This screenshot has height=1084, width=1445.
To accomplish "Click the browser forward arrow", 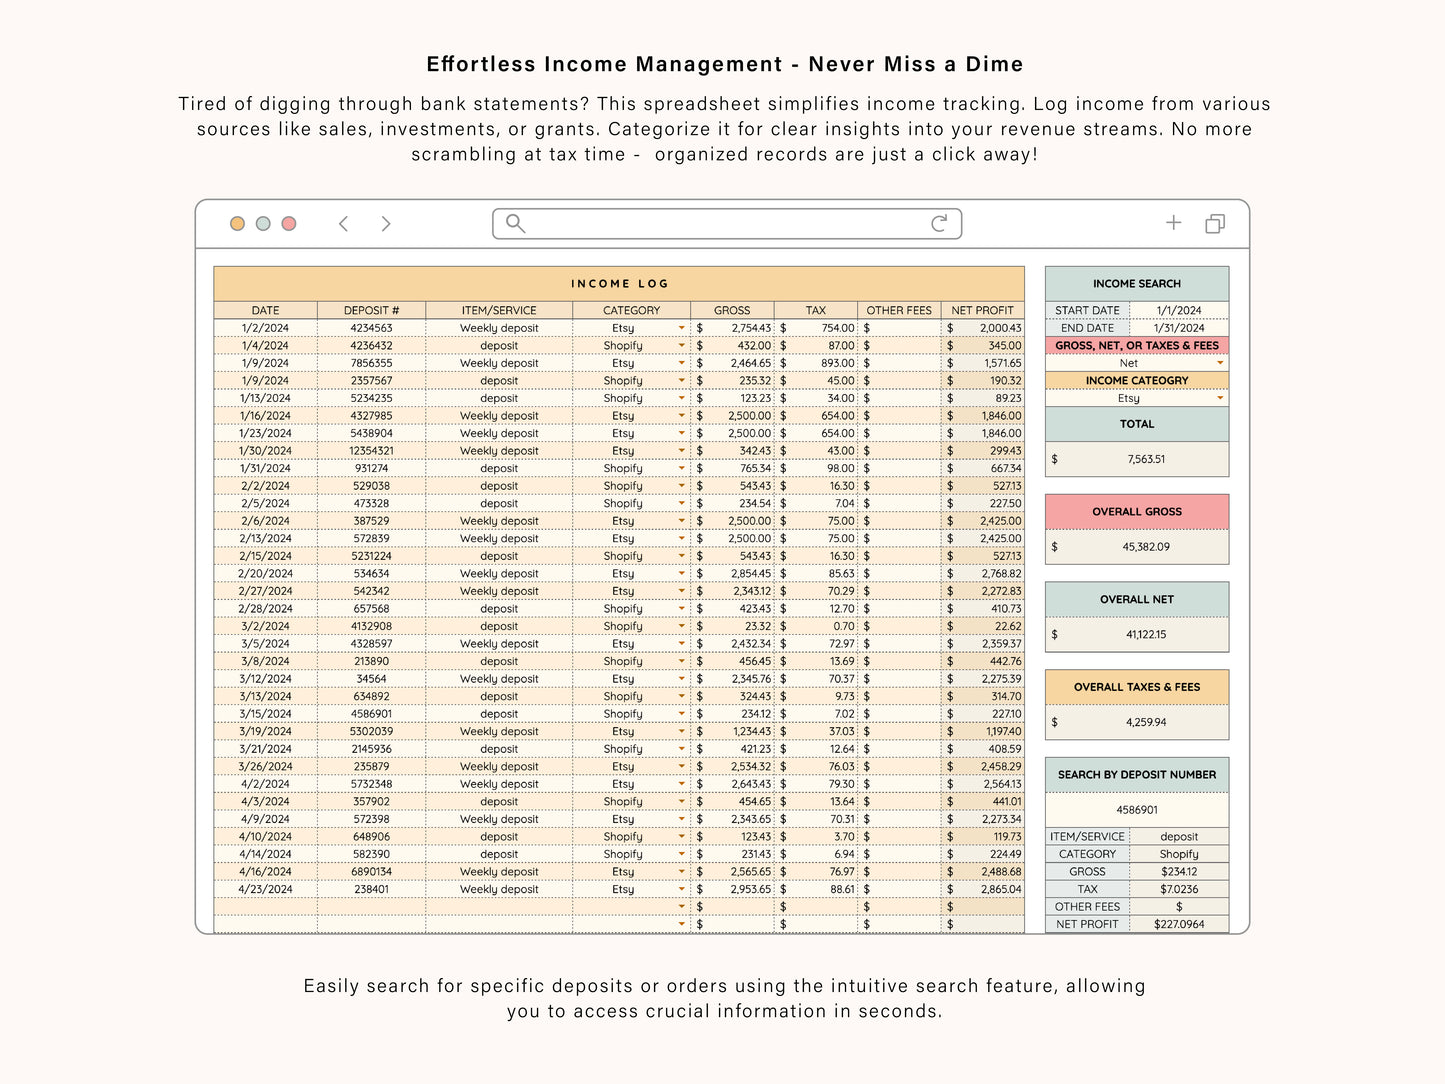I will [386, 224].
